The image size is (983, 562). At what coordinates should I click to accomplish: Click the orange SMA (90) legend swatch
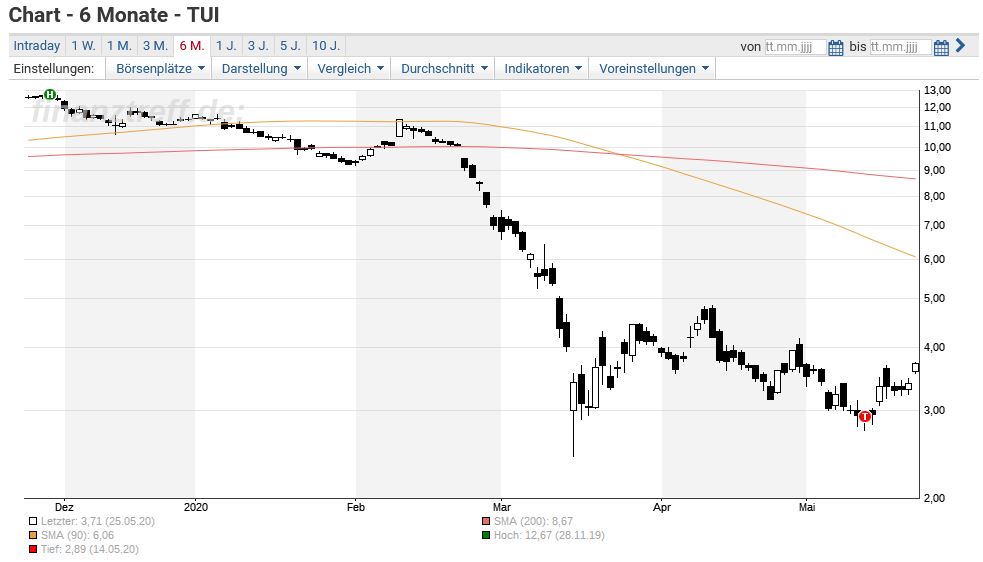point(33,535)
